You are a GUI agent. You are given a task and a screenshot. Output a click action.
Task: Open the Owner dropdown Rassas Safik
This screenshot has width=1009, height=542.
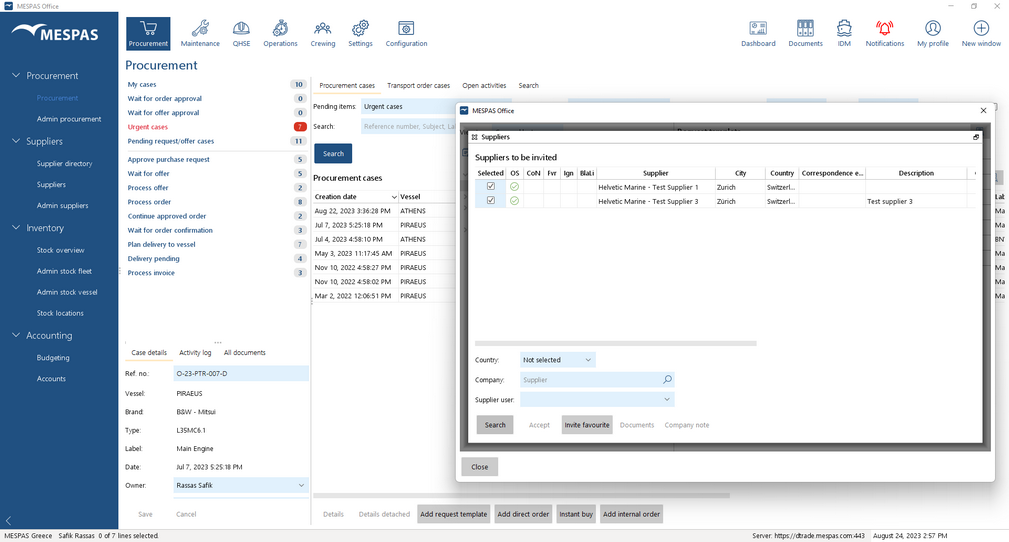tap(241, 485)
